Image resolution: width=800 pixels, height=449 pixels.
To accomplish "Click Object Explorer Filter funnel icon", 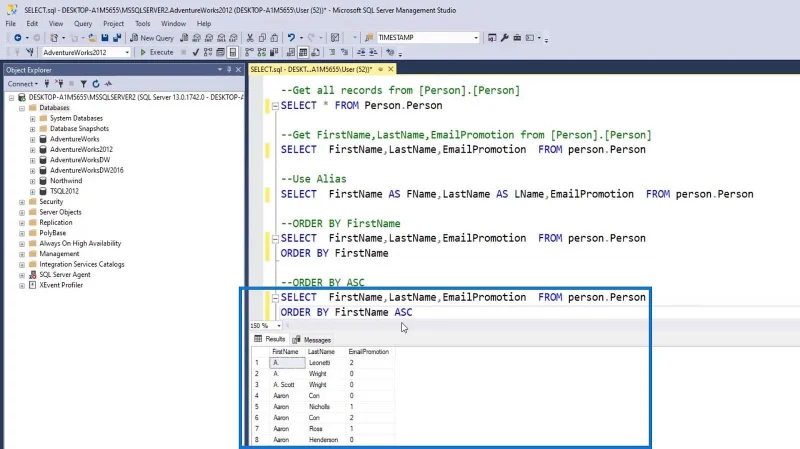I will [x=84, y=84].
